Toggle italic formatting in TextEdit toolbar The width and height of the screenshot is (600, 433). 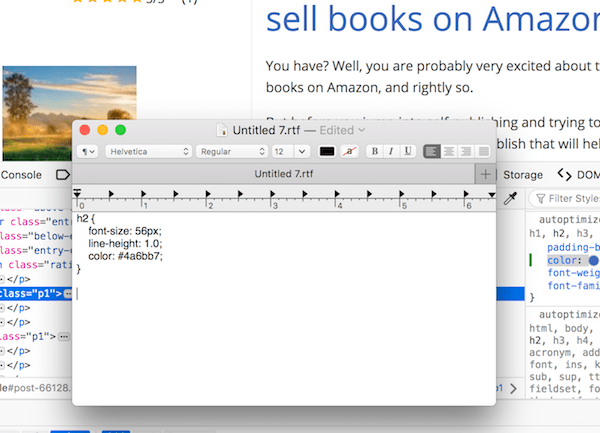point(391,151)
